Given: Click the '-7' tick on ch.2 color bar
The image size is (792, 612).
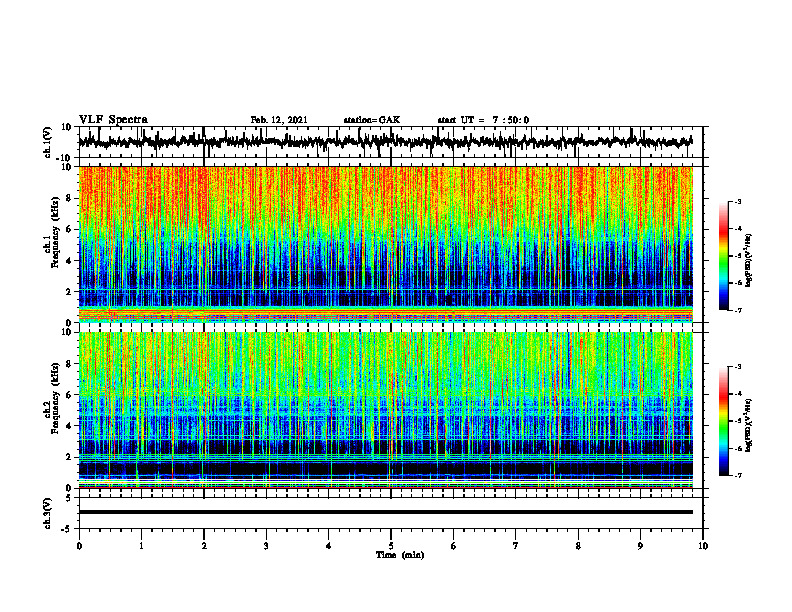Looking at the screenshot, I should pos(738,475).
